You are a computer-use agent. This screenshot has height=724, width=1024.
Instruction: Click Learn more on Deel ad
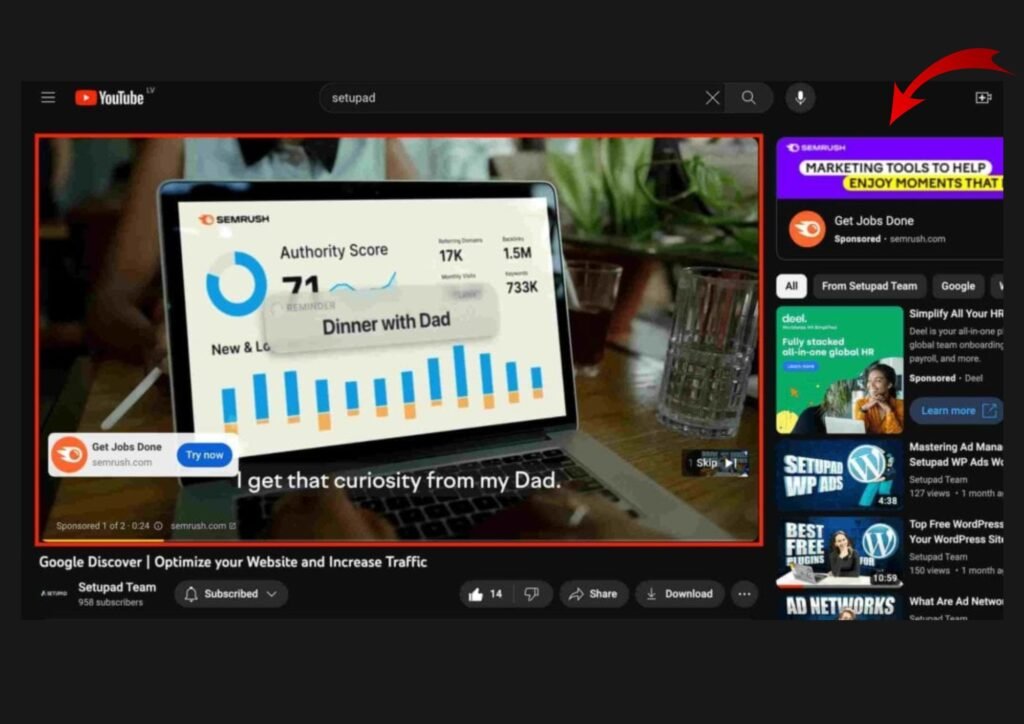957,411
